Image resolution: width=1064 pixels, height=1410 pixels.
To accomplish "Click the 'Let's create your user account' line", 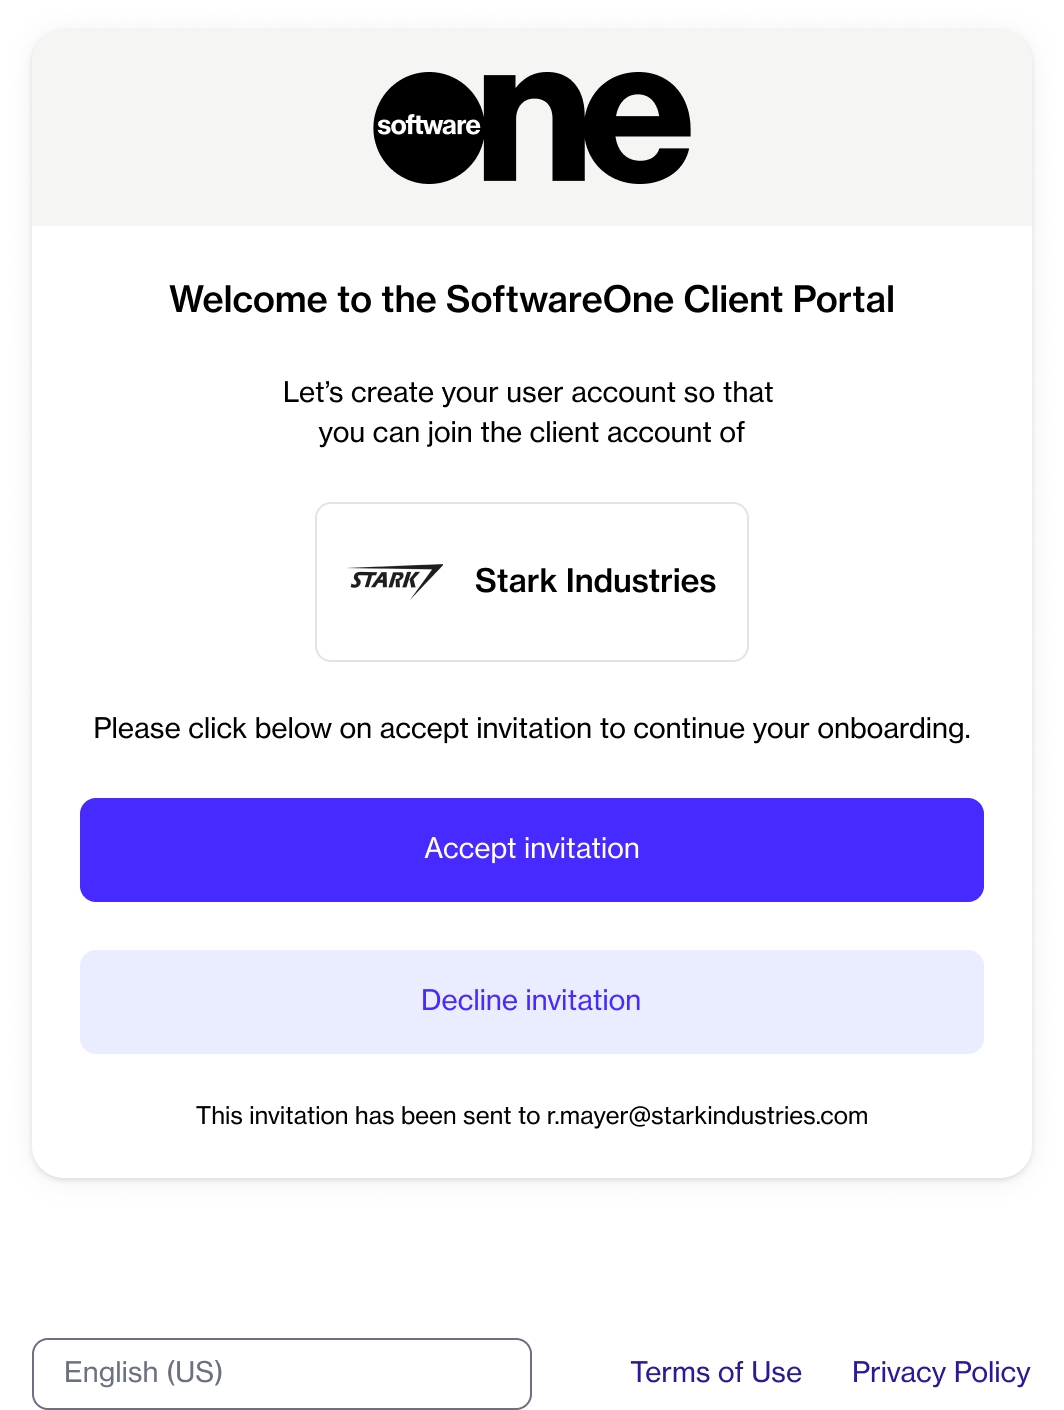I will 527,392.
